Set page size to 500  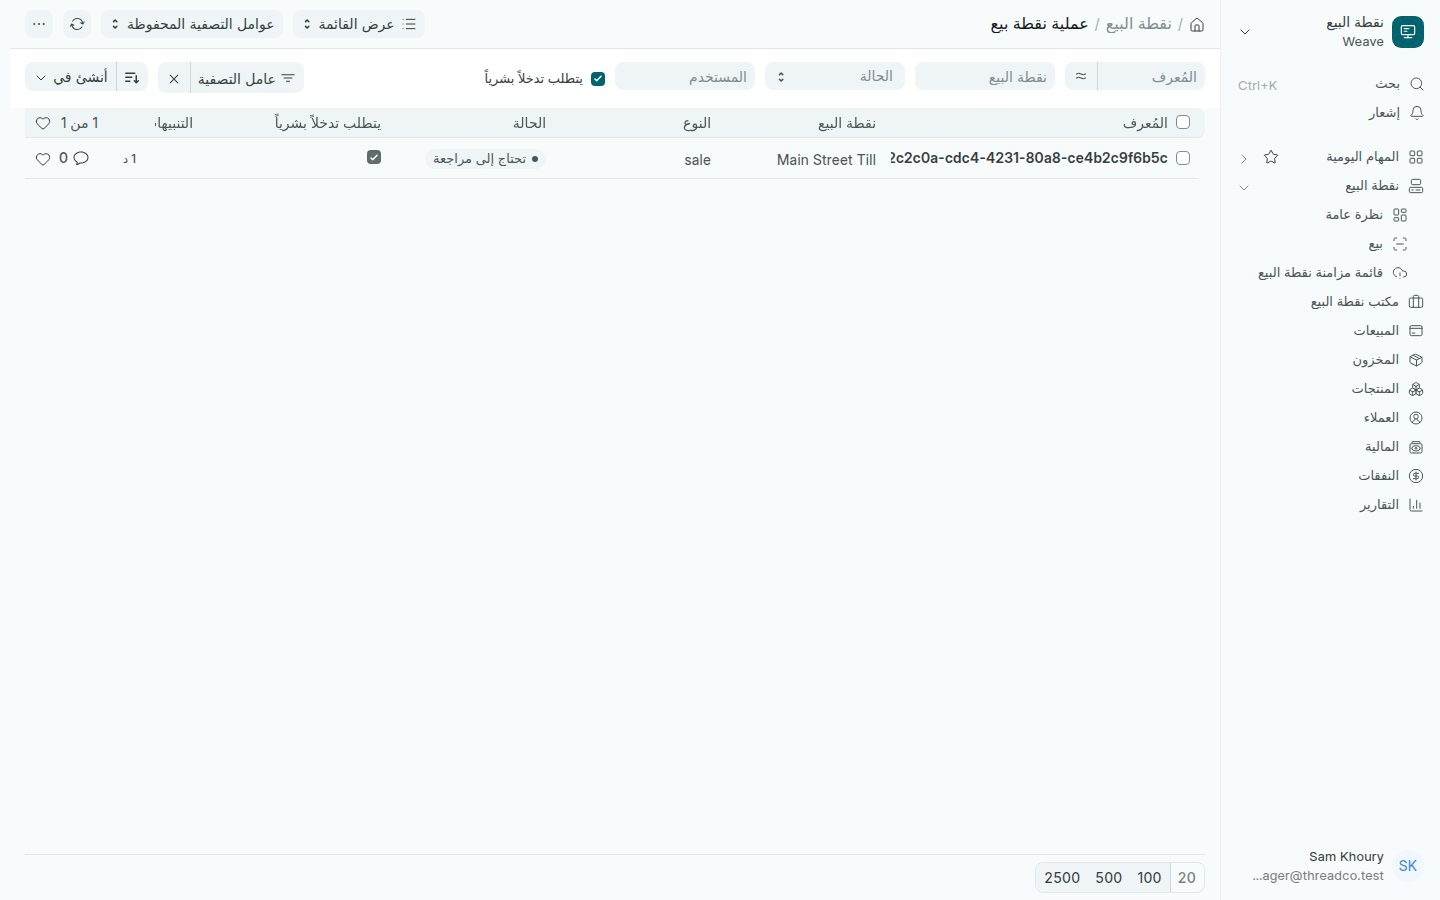click(x=1108, y=877)
